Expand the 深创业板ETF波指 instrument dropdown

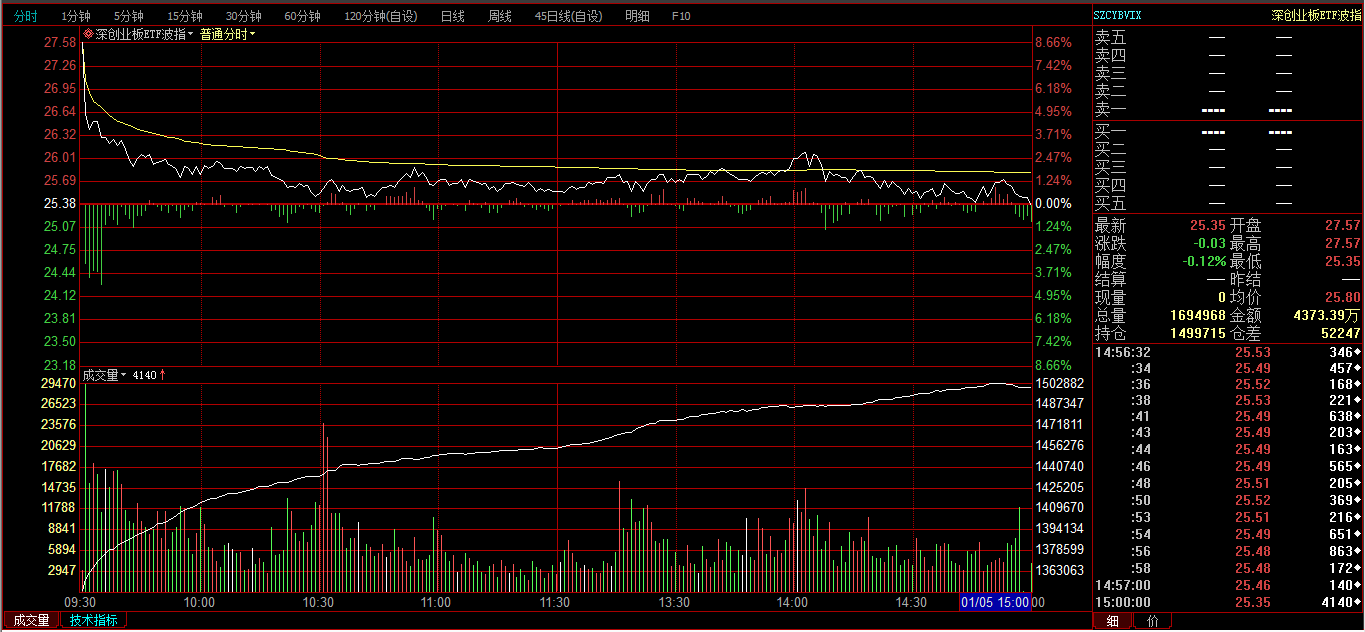tap(192, 34)
